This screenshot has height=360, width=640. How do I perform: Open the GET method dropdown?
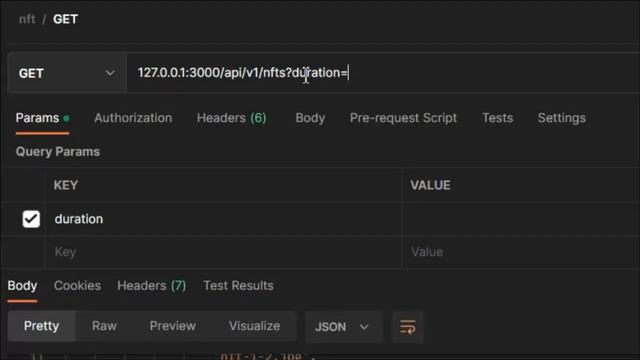pos(67,73)
